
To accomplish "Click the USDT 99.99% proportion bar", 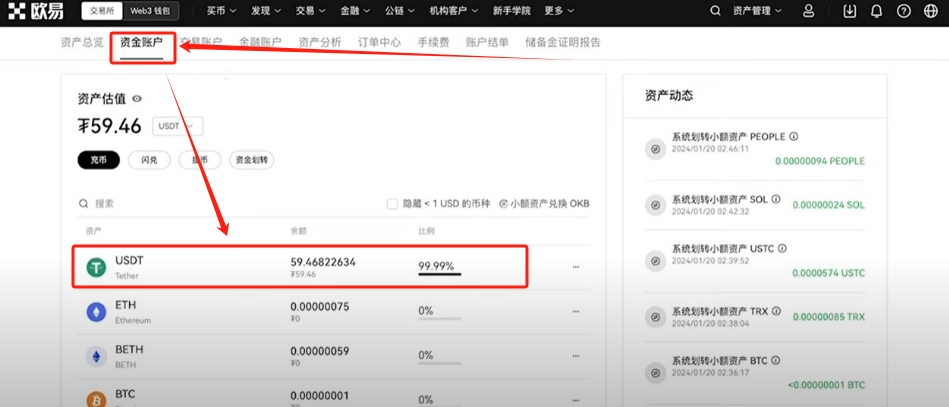I will pyautogui.click(x=439, y=274).
